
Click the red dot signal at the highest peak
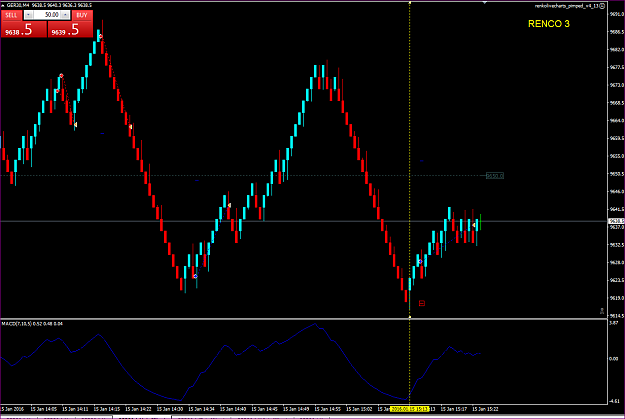click(101, 36)
